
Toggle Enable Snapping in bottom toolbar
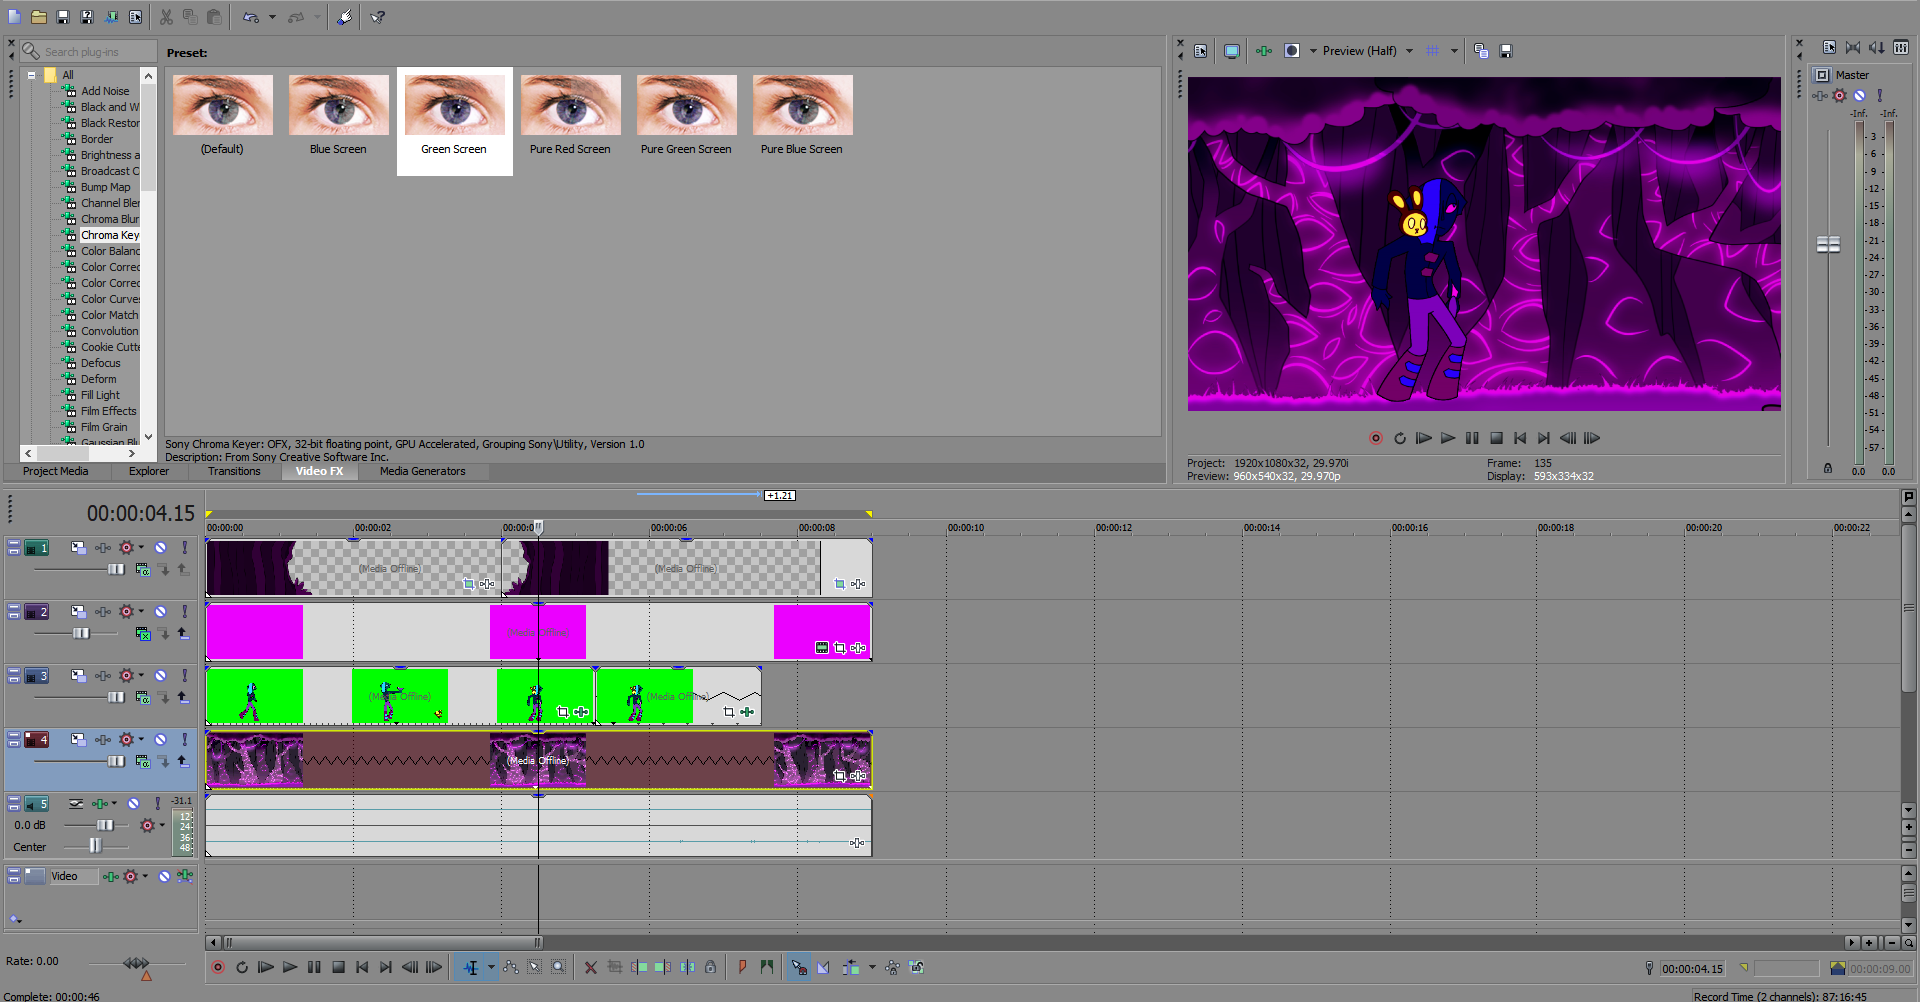pyautogui.click(x=799, y=967)
